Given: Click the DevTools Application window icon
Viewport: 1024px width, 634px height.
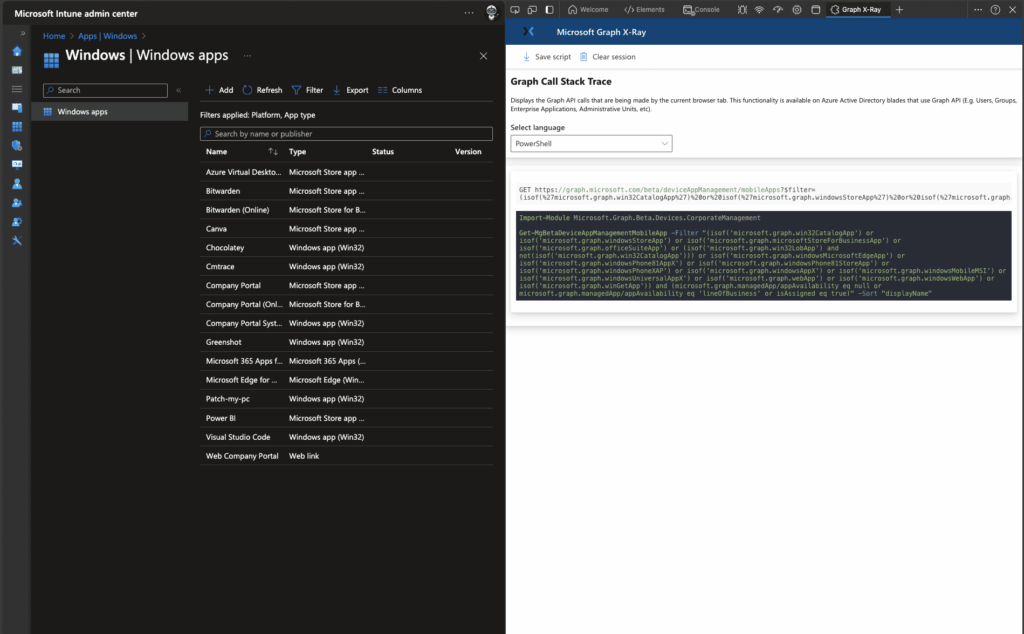Looking at the screenshot, I should click(815, 10).
